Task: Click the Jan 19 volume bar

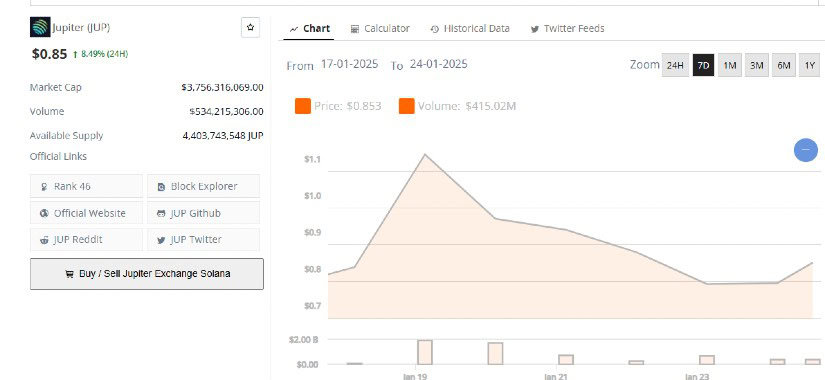Action: coord(425,352)
